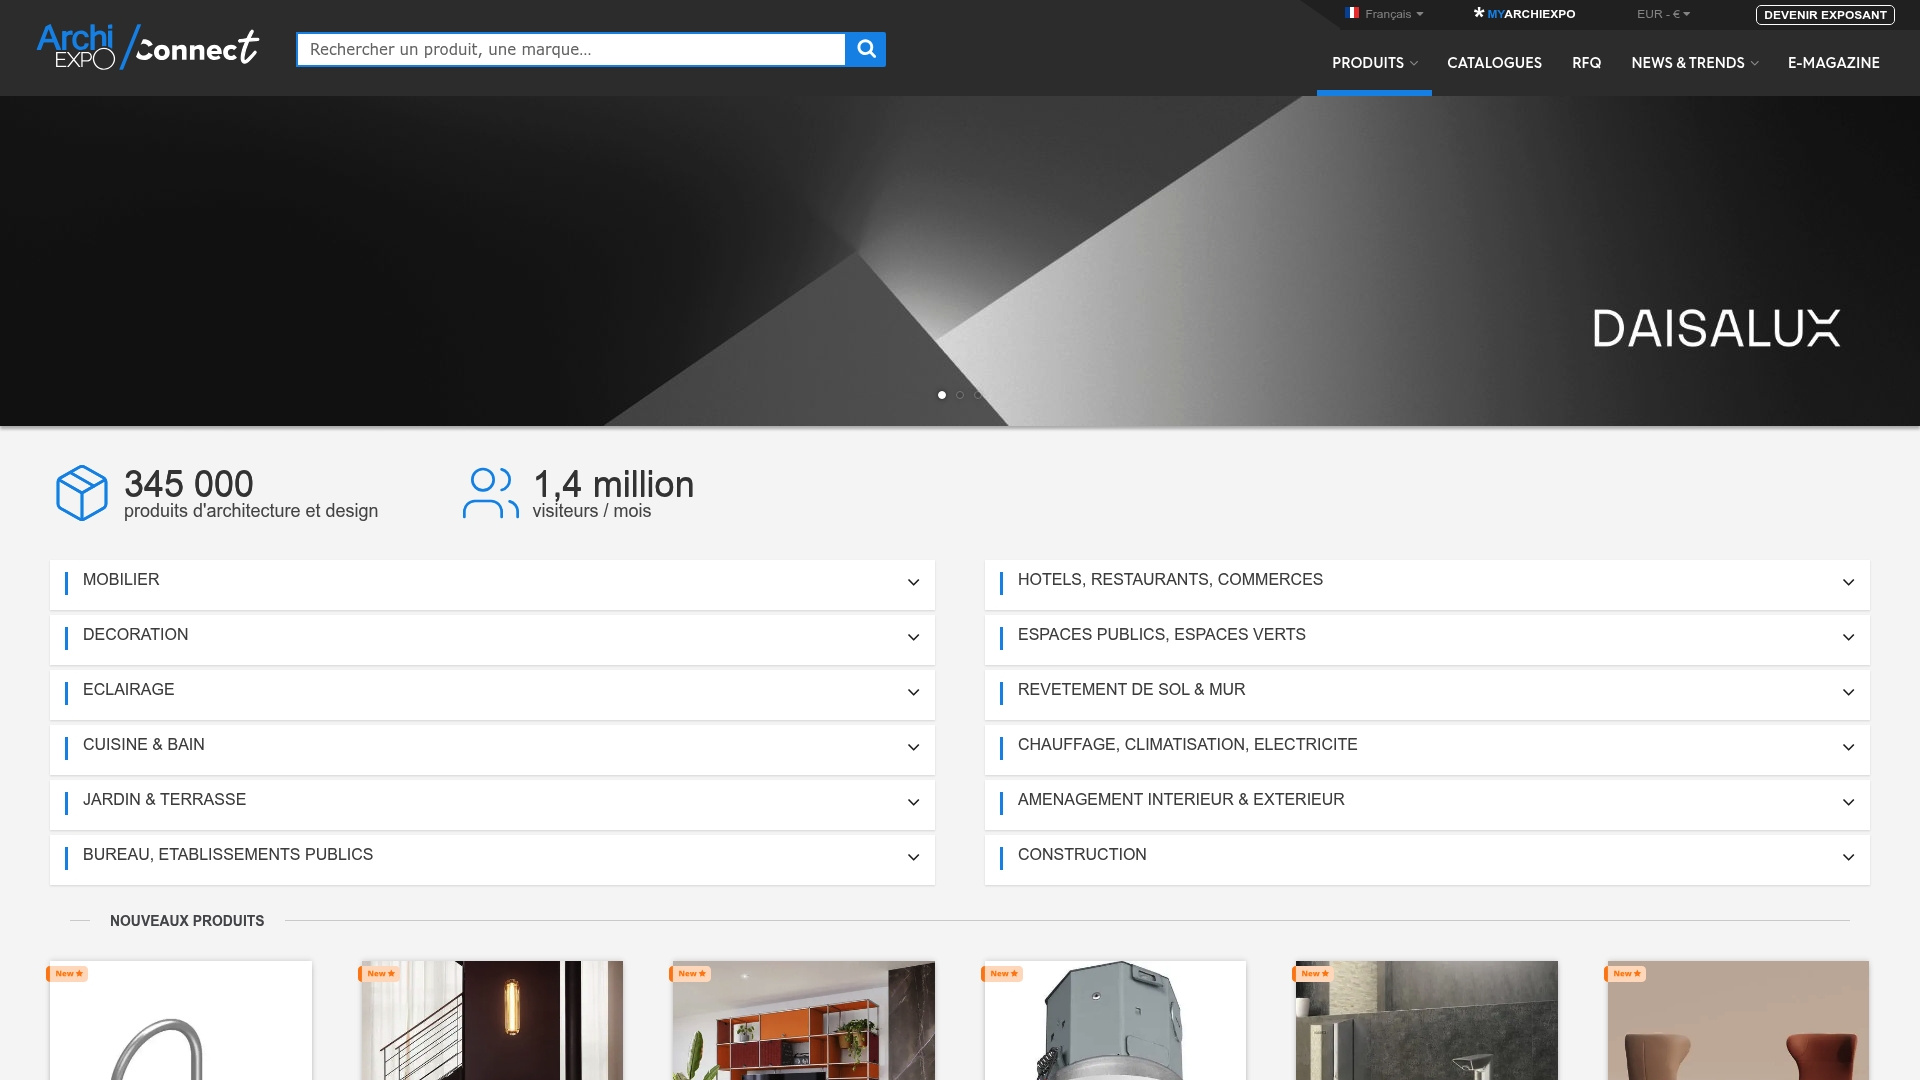Expand REVETEMENT DE SOL & MUR category

(1427, 694)
